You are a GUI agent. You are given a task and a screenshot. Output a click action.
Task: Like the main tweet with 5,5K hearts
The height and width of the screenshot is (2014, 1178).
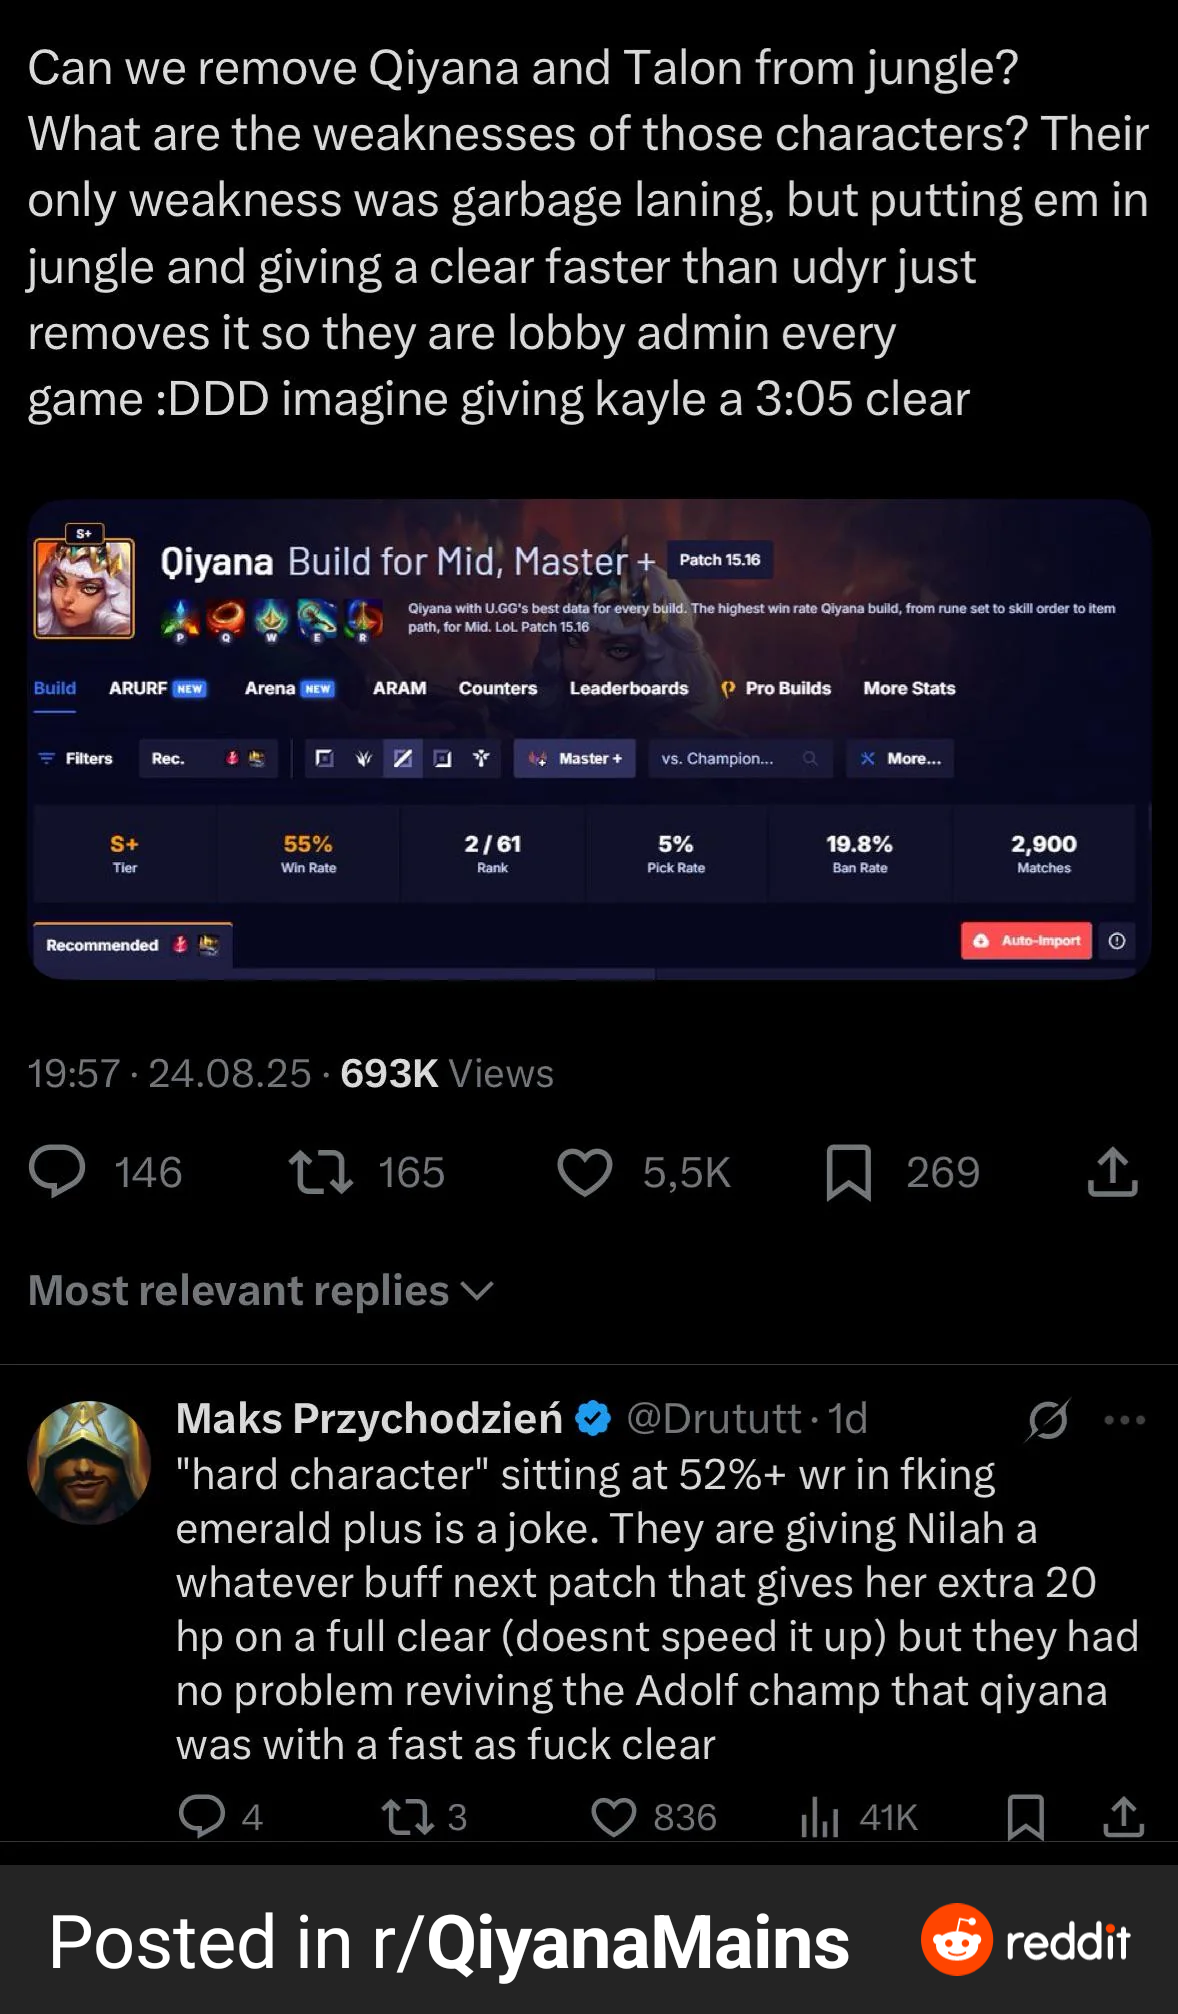click(585, 1172)
